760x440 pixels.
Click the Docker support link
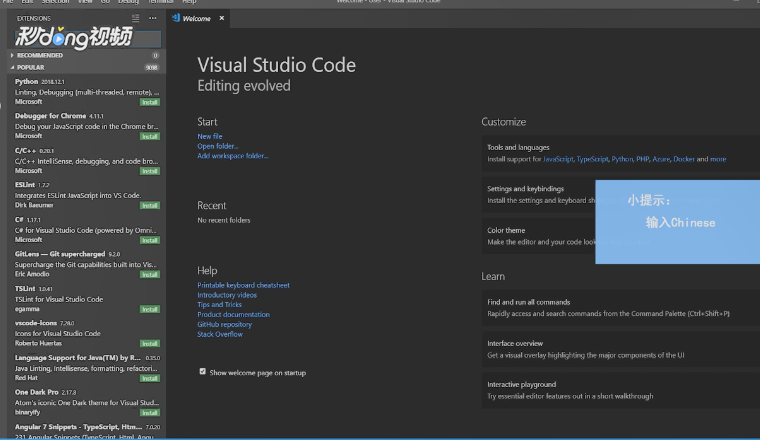click(684, 159)
